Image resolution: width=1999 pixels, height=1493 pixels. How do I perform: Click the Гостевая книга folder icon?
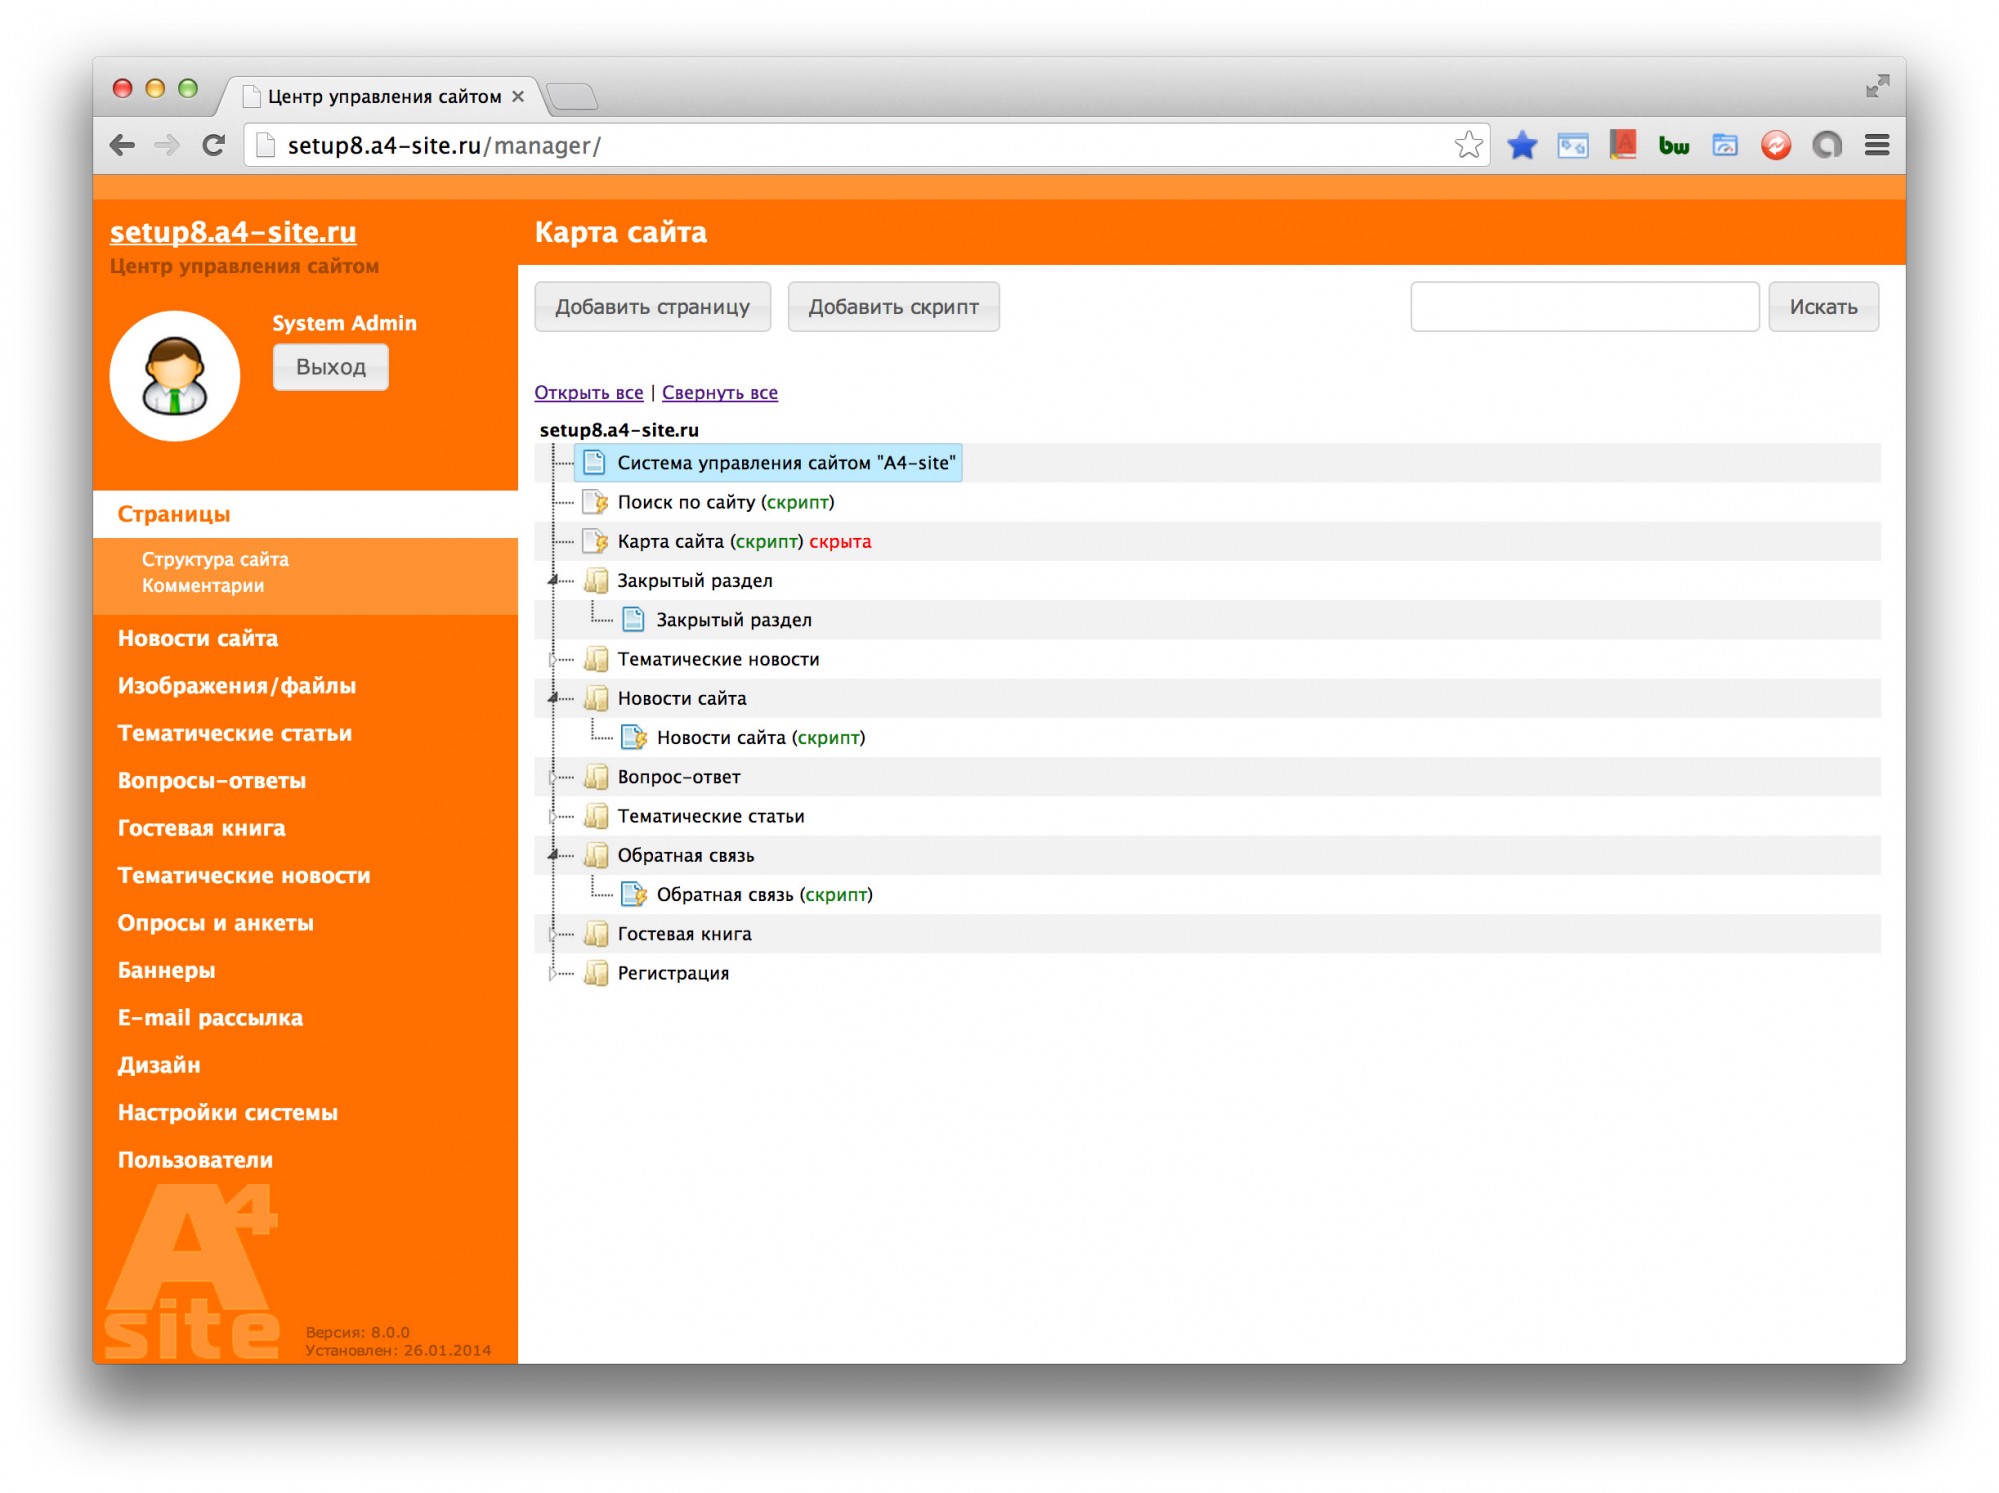pos(596,934)
